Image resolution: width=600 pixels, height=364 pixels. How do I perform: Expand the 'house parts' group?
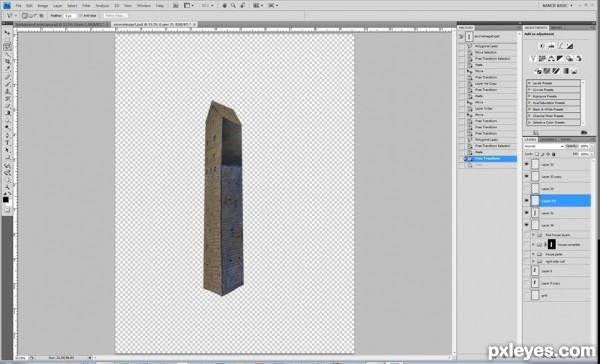pyautogui.click(x=533, y=254)
